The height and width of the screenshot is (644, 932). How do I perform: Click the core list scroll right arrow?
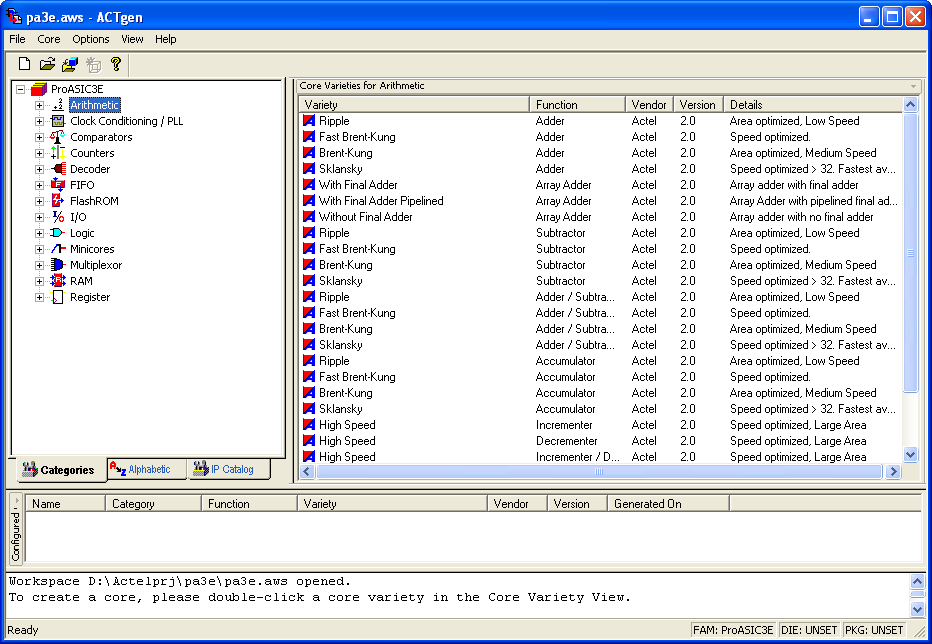pyautogui.click(x=893, y=472)
